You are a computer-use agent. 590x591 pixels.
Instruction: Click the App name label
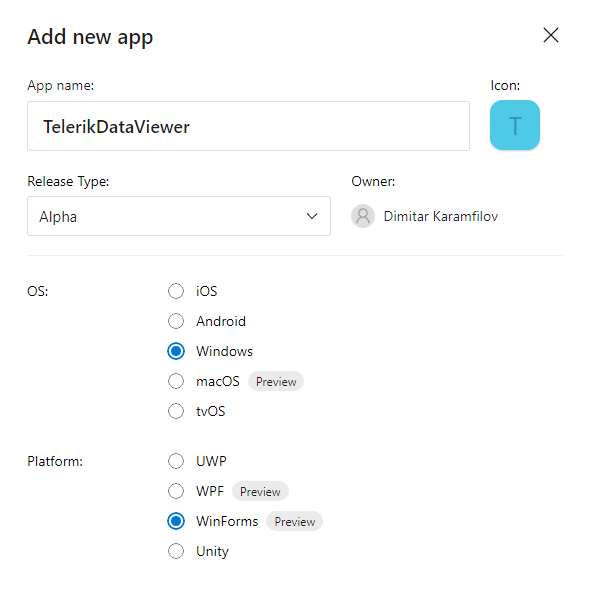[61, 86]
